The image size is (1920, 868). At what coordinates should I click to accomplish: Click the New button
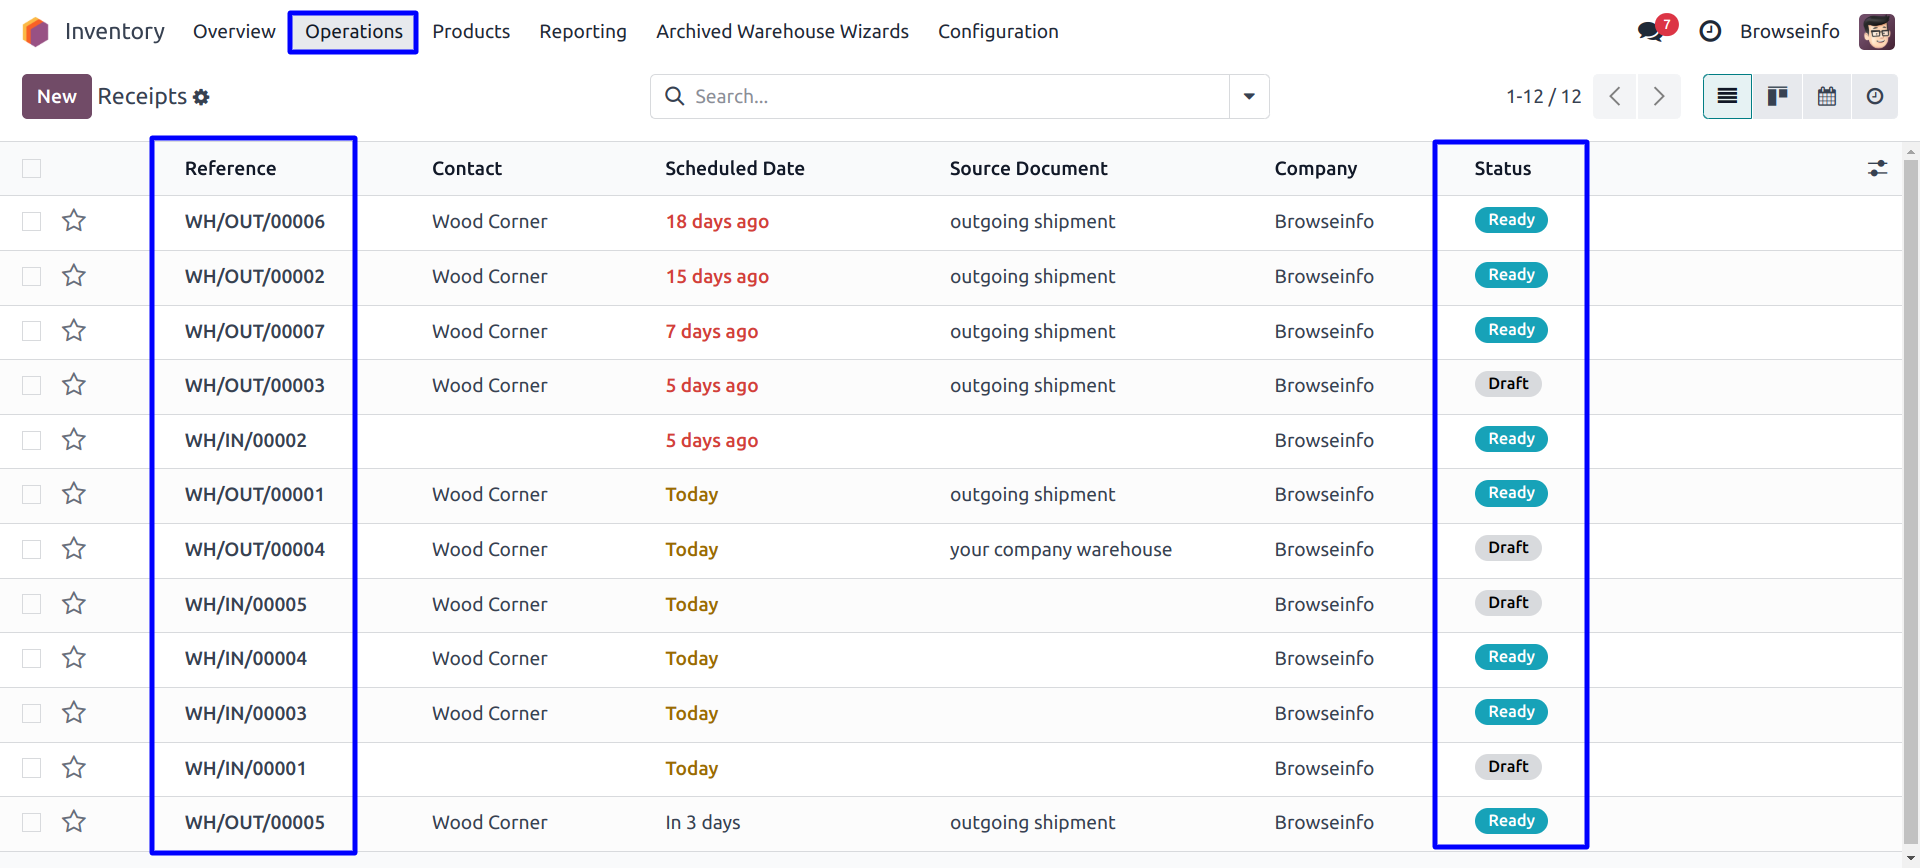tap(57, 97)
